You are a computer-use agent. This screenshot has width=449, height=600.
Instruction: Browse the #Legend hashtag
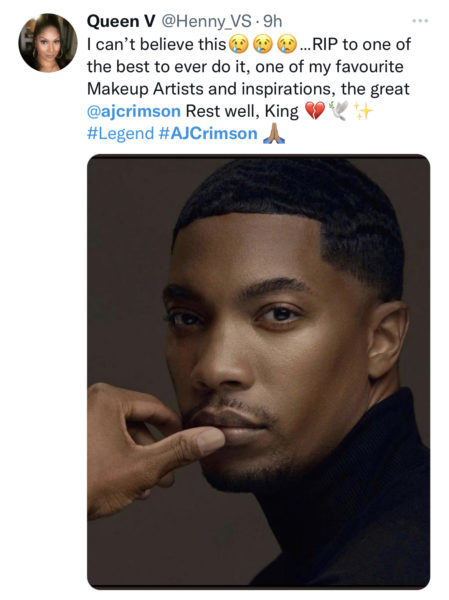coord(120,134)
